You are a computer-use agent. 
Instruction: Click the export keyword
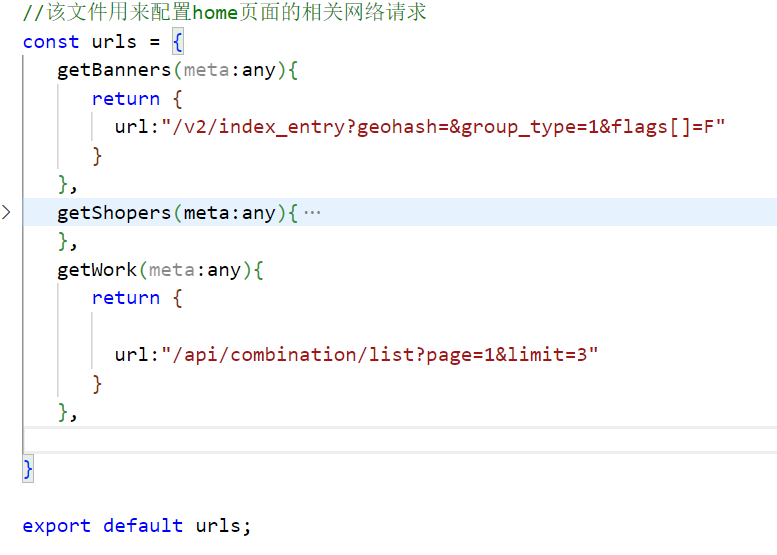(56, 526)
